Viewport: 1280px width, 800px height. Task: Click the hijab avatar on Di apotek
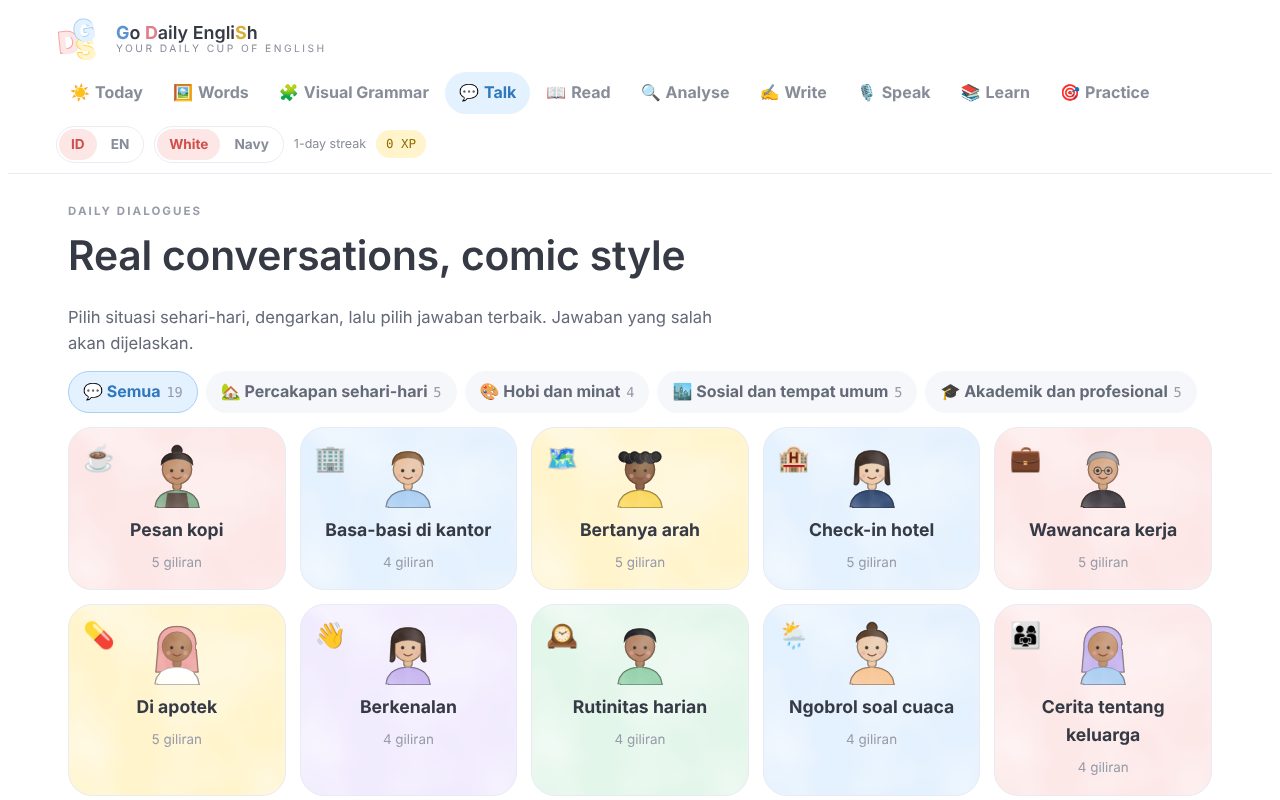(177, 654)
